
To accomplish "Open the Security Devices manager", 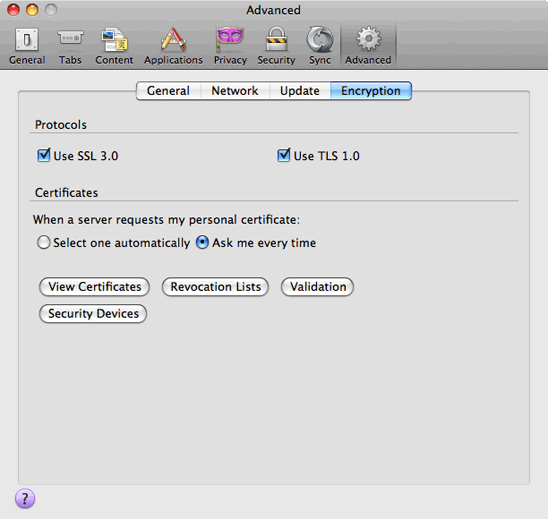I will pyautogui.click(x=93, y=313).
